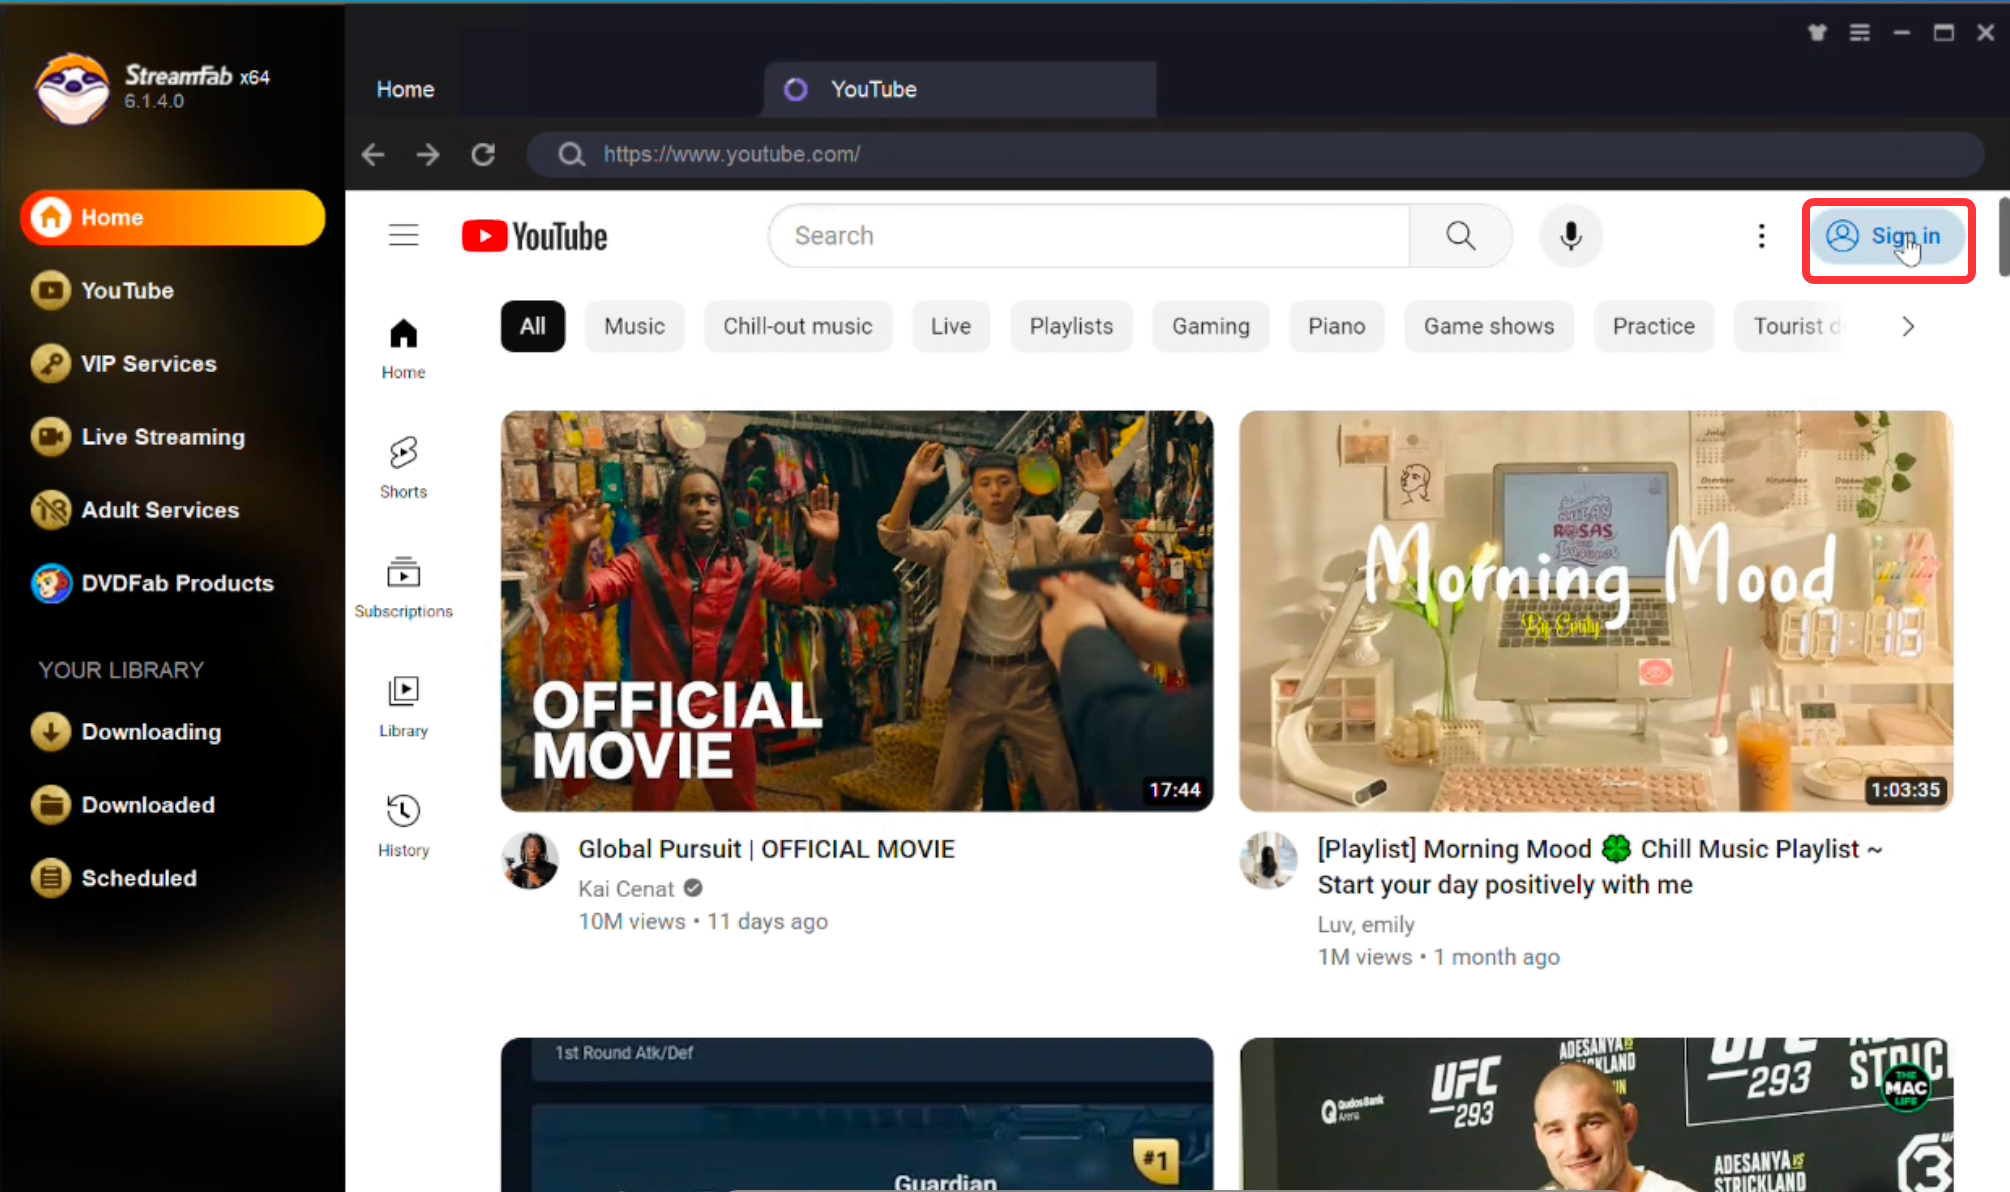The image size is (2010, 1192).
Task: Click the YouTube search magnifier button
Action: click(1461, 236)
